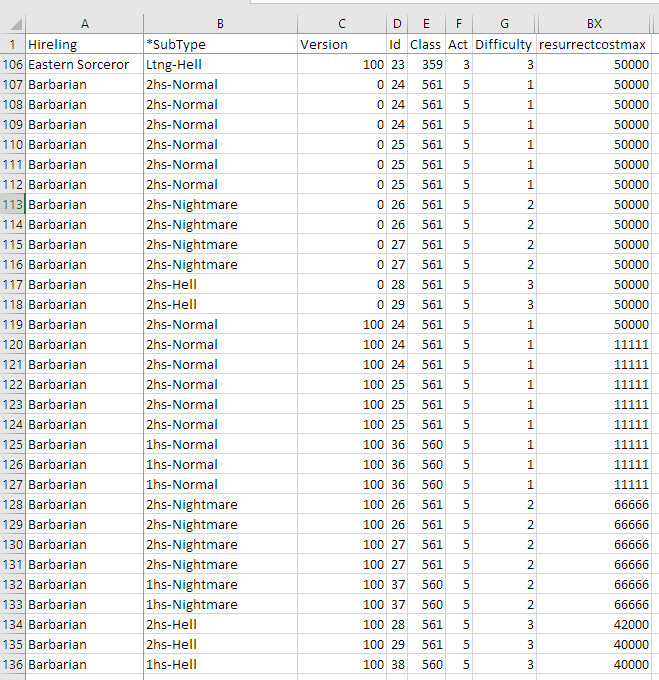This screenshot has height=680, width=659.
Task: Select row 106 header number
Action: click(12, 64)
